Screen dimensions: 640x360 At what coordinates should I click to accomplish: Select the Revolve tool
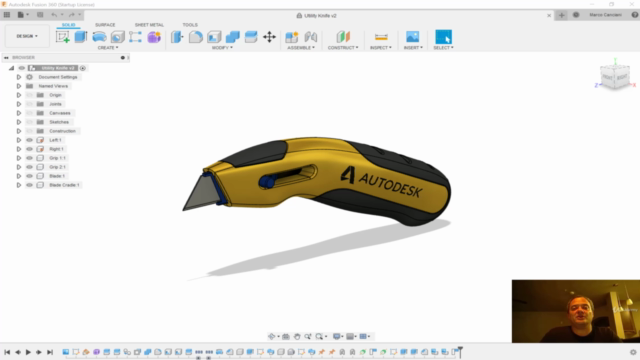tap(99, 37)
